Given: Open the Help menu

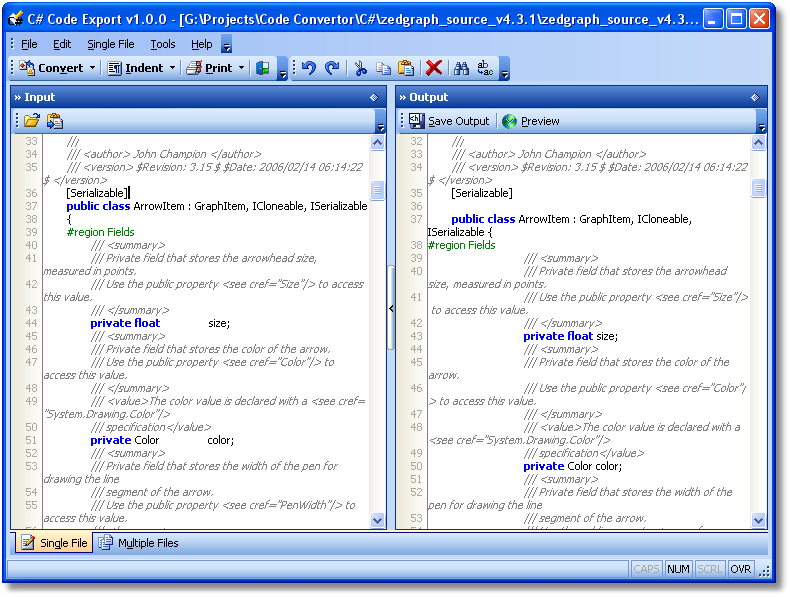Looking at the screenshot, I should (202, 44).
